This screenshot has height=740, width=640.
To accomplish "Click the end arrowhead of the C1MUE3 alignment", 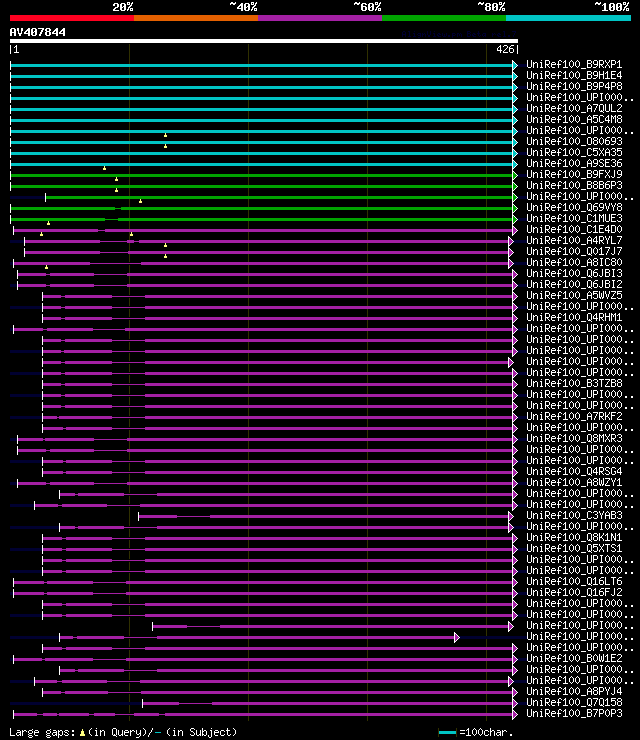I will [515, 219].
